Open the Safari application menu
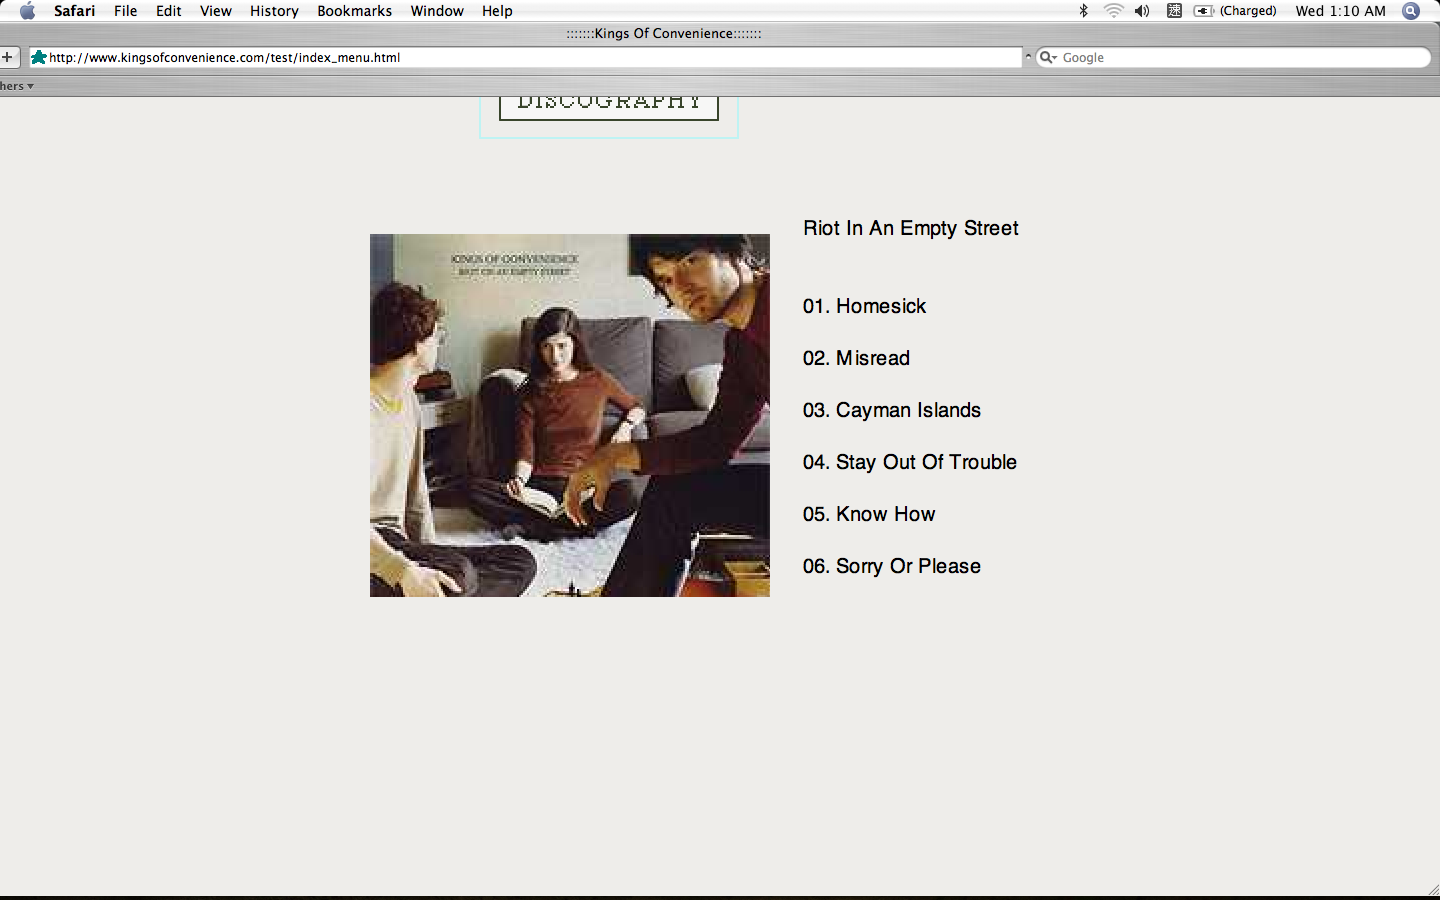 74,11
